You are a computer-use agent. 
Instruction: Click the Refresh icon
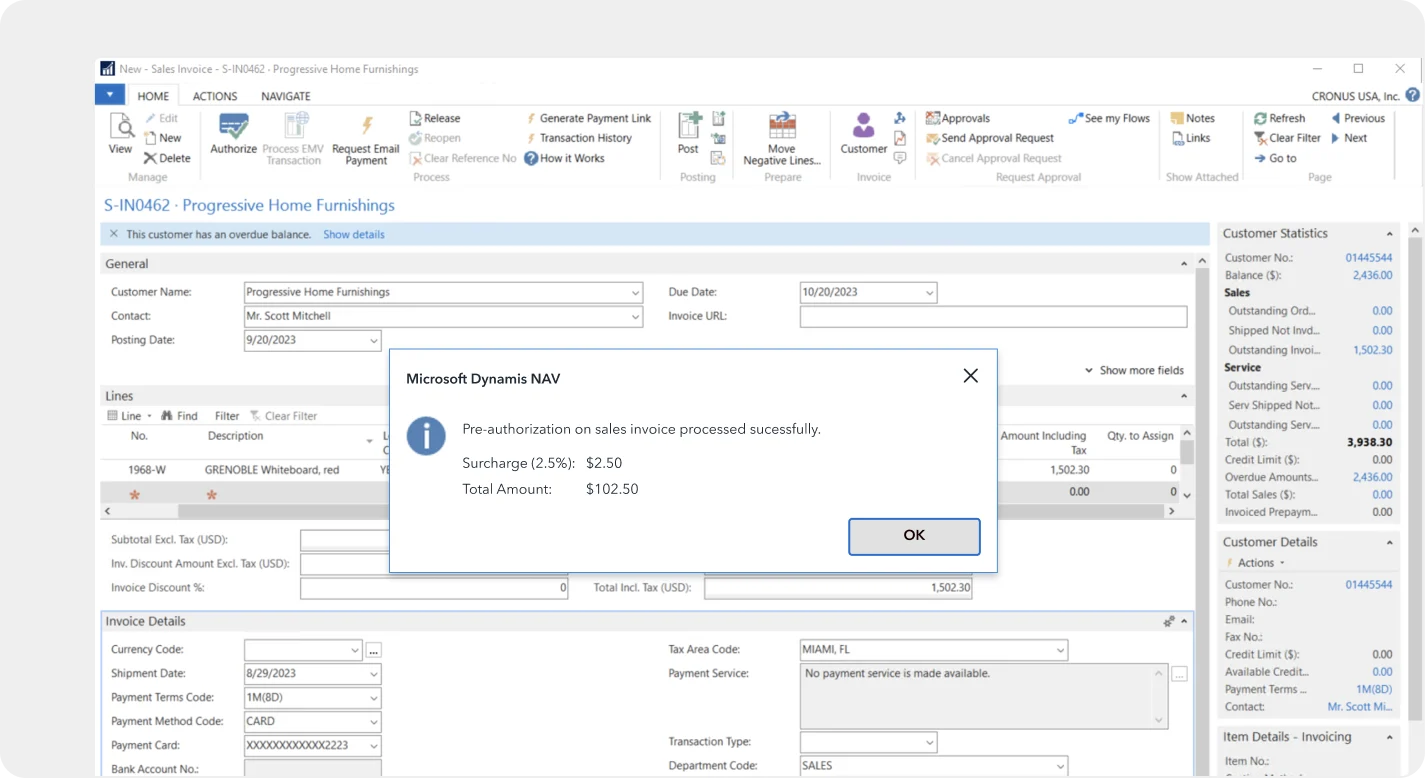tap(1261, 118)
